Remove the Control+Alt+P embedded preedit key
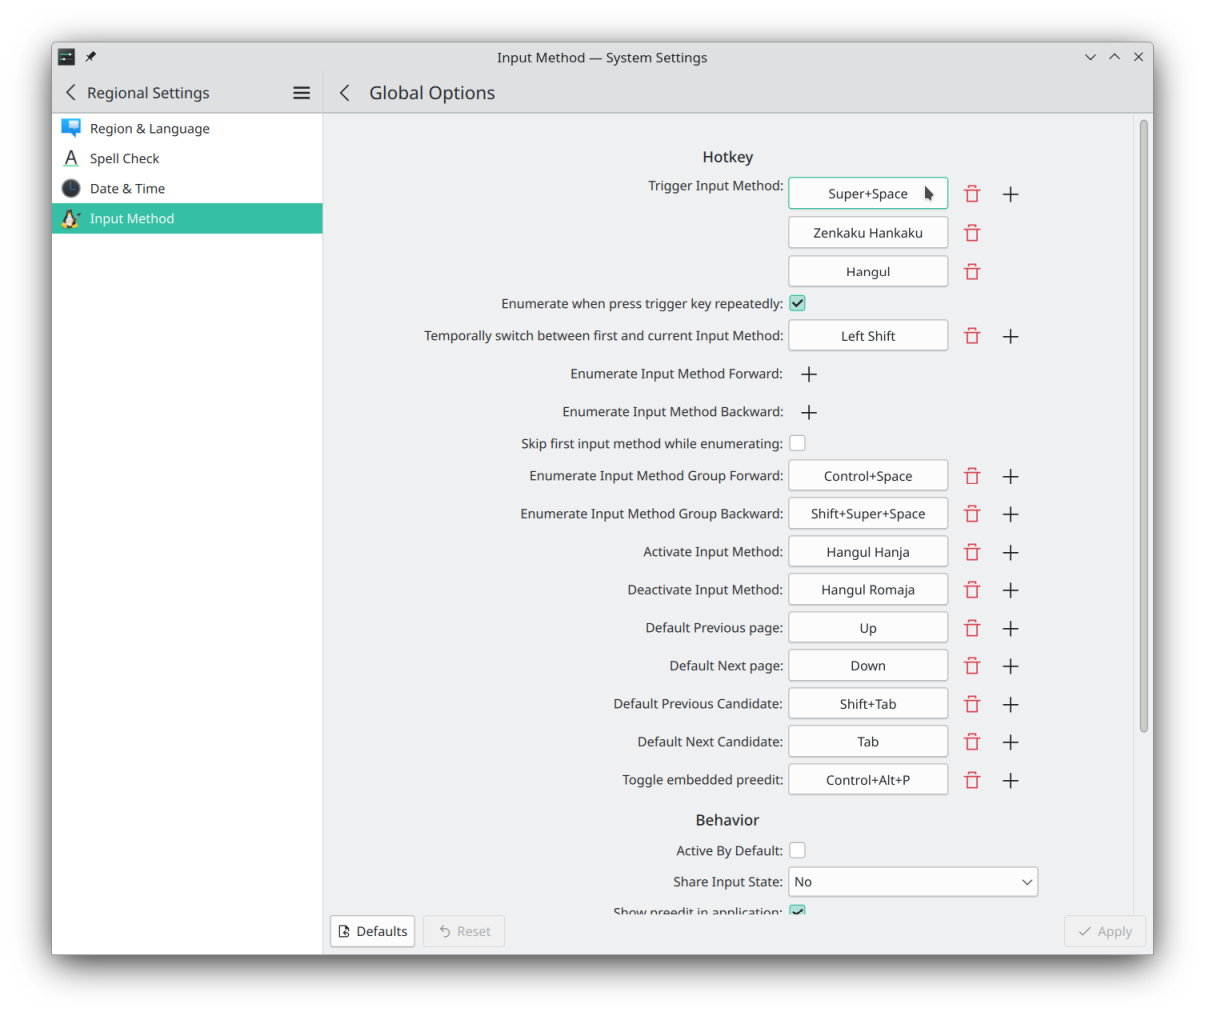The width and height of the screenshot is (1205, 1016). pos(972,780)
